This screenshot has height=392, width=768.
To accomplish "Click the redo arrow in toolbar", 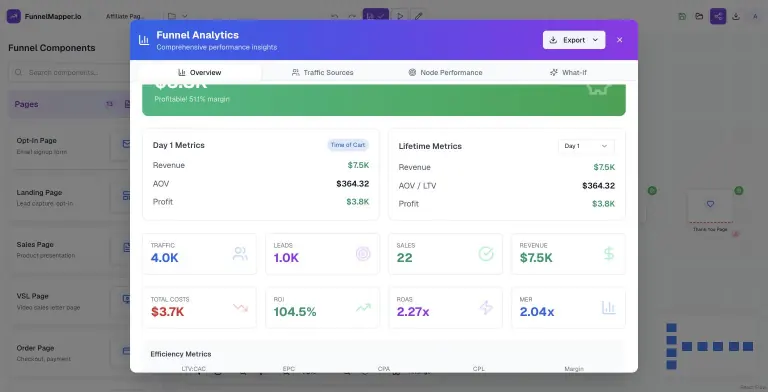I will [352, 17].
